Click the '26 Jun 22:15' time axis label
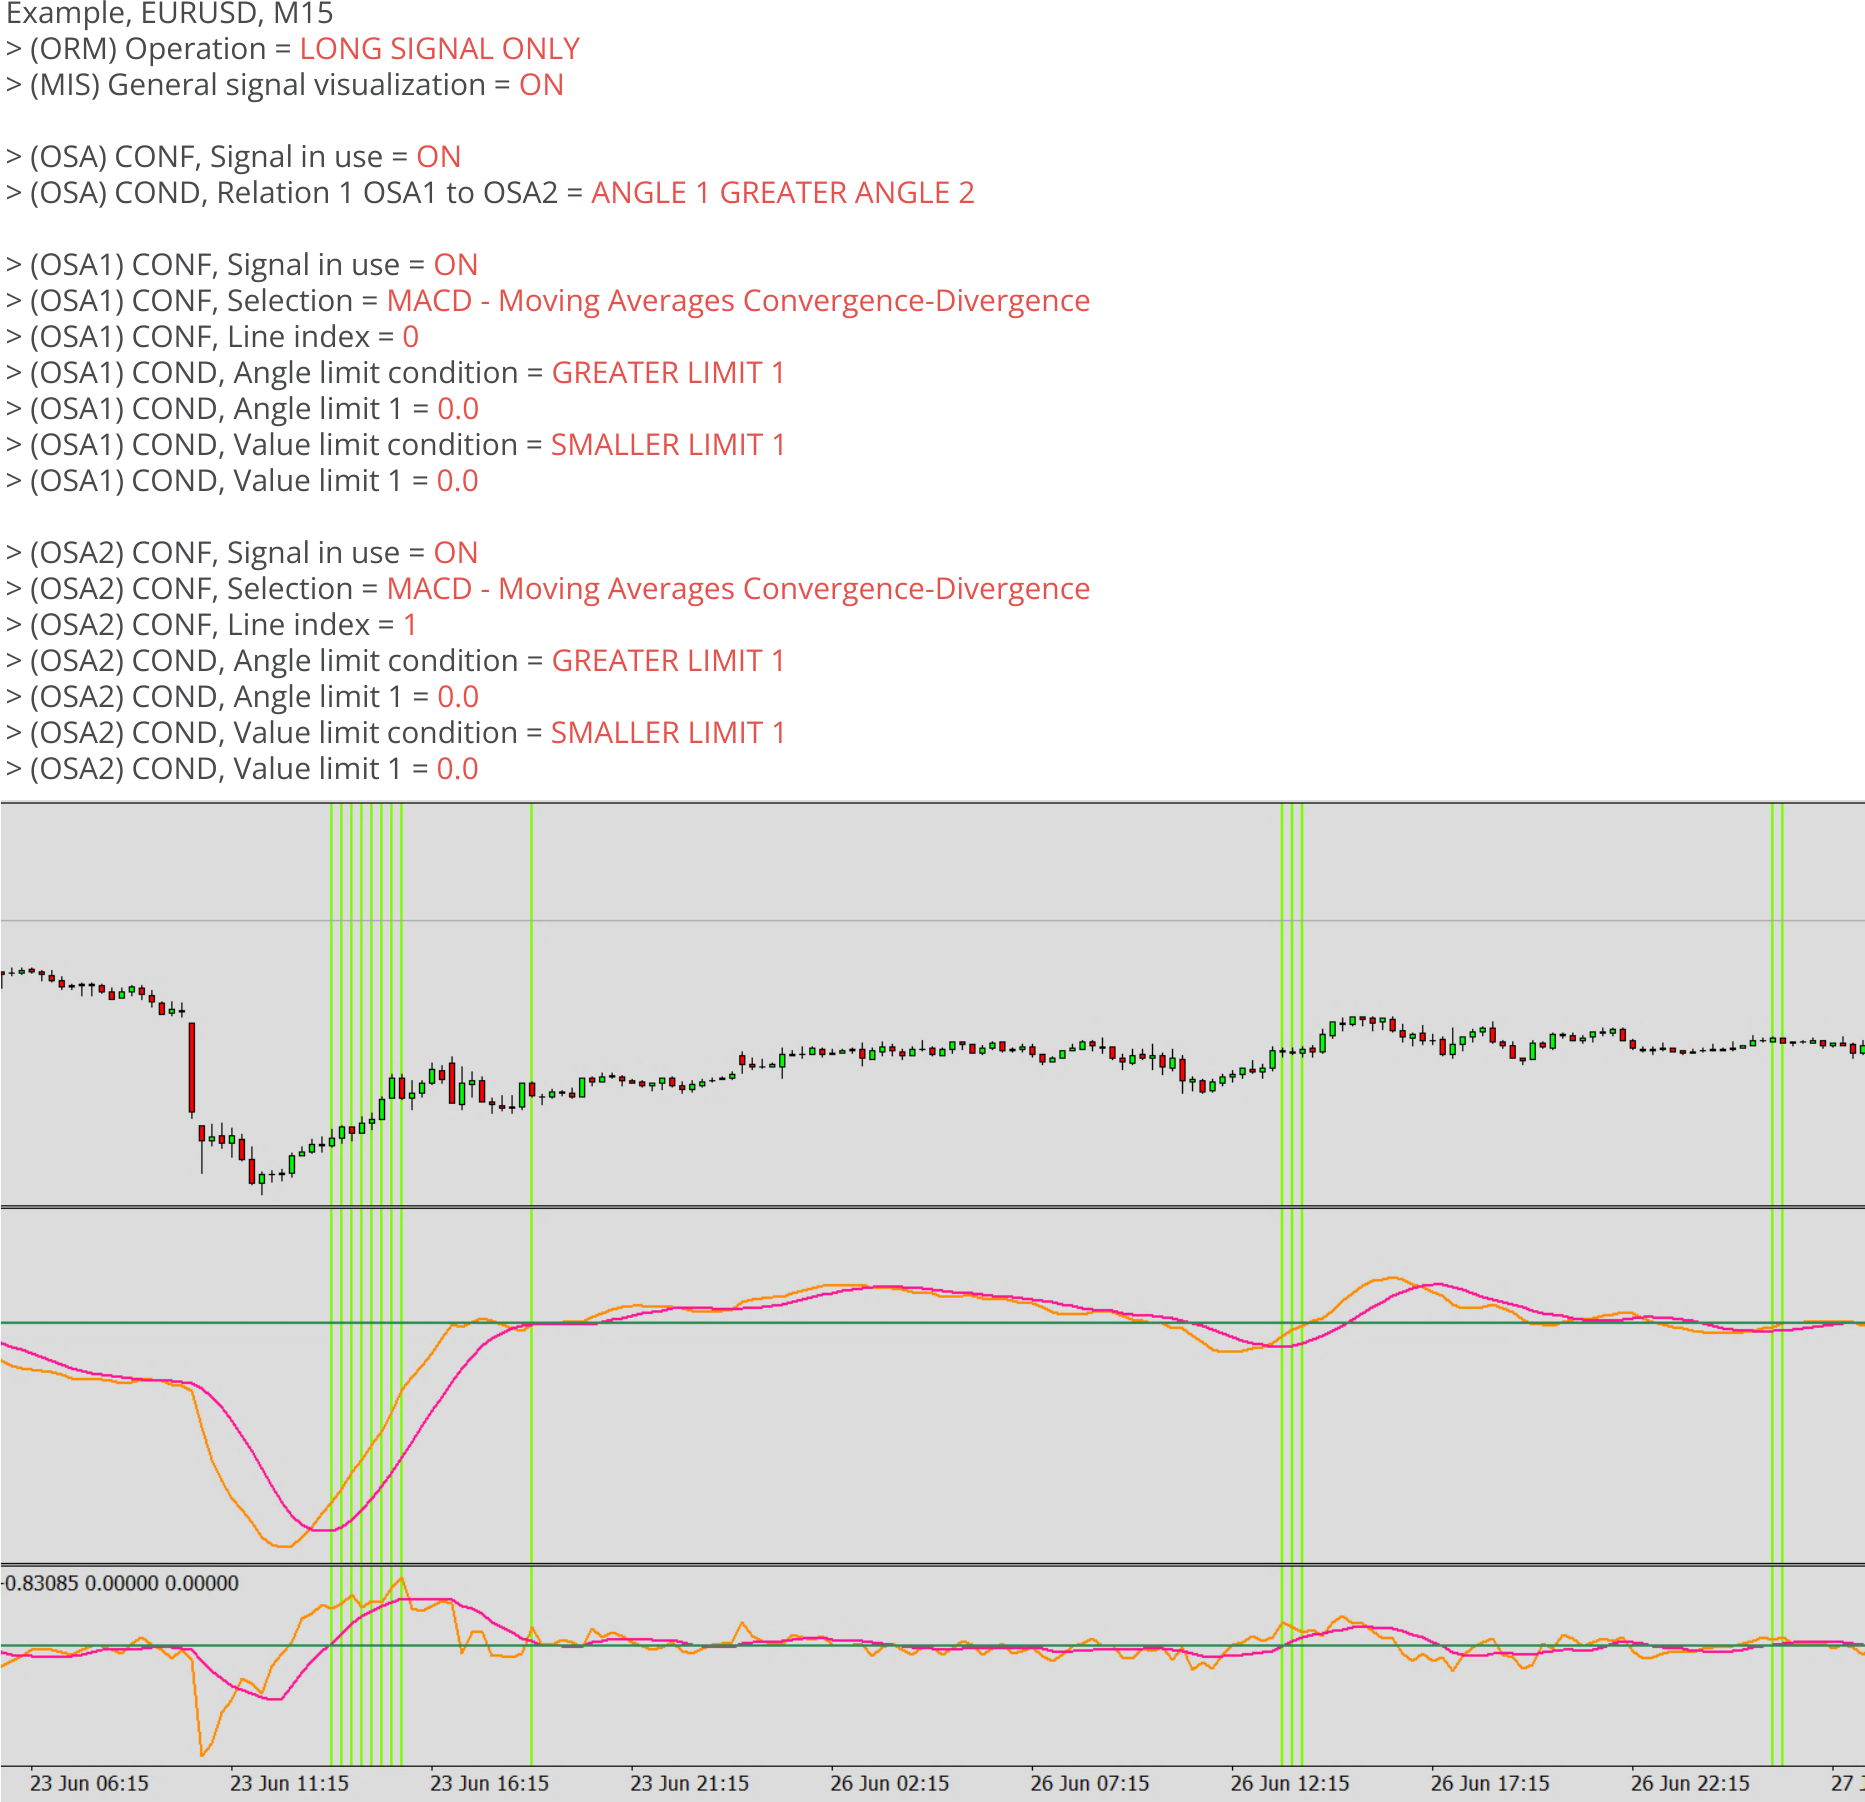The width and height of the screenshot is (1865, 1802). point(1689,1783)
